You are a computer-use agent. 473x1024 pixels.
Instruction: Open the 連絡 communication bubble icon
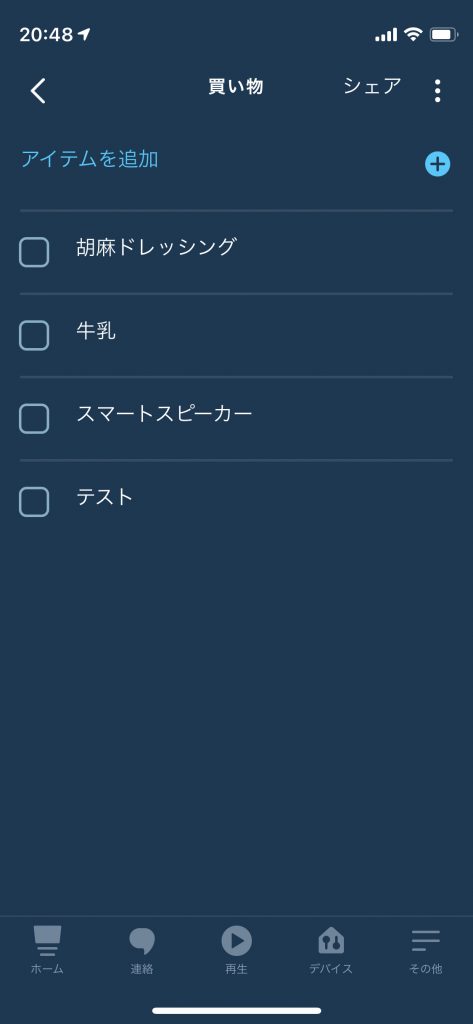[x=142, y=941]
